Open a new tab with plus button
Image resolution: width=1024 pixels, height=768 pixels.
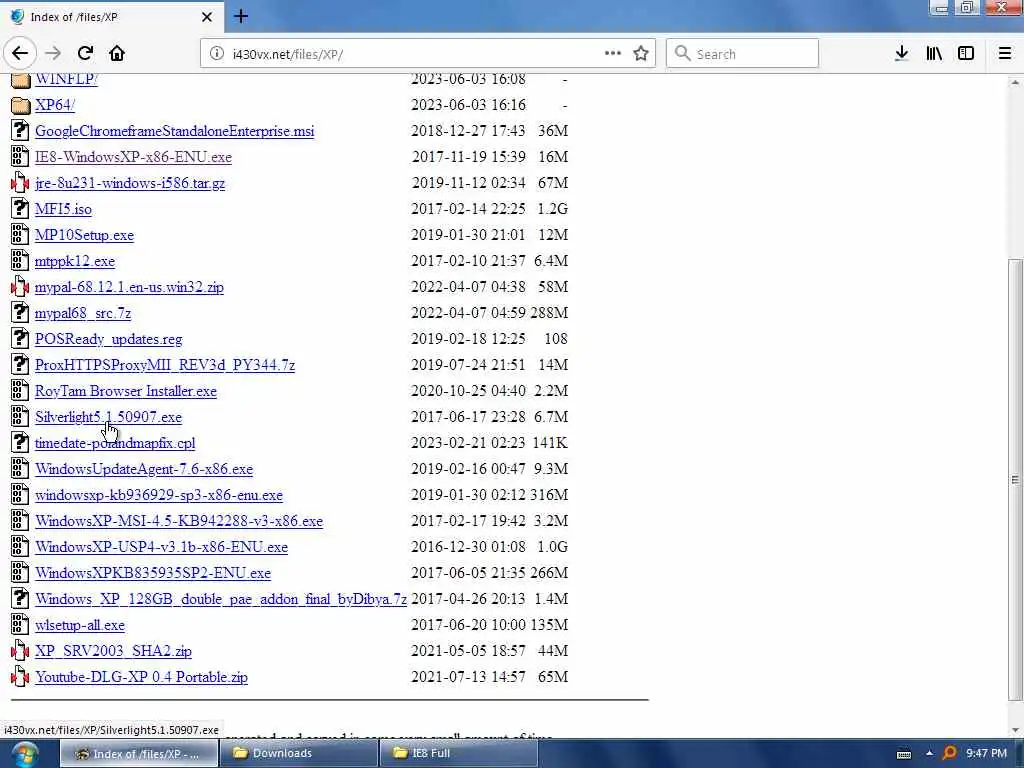tap(241, 16)
